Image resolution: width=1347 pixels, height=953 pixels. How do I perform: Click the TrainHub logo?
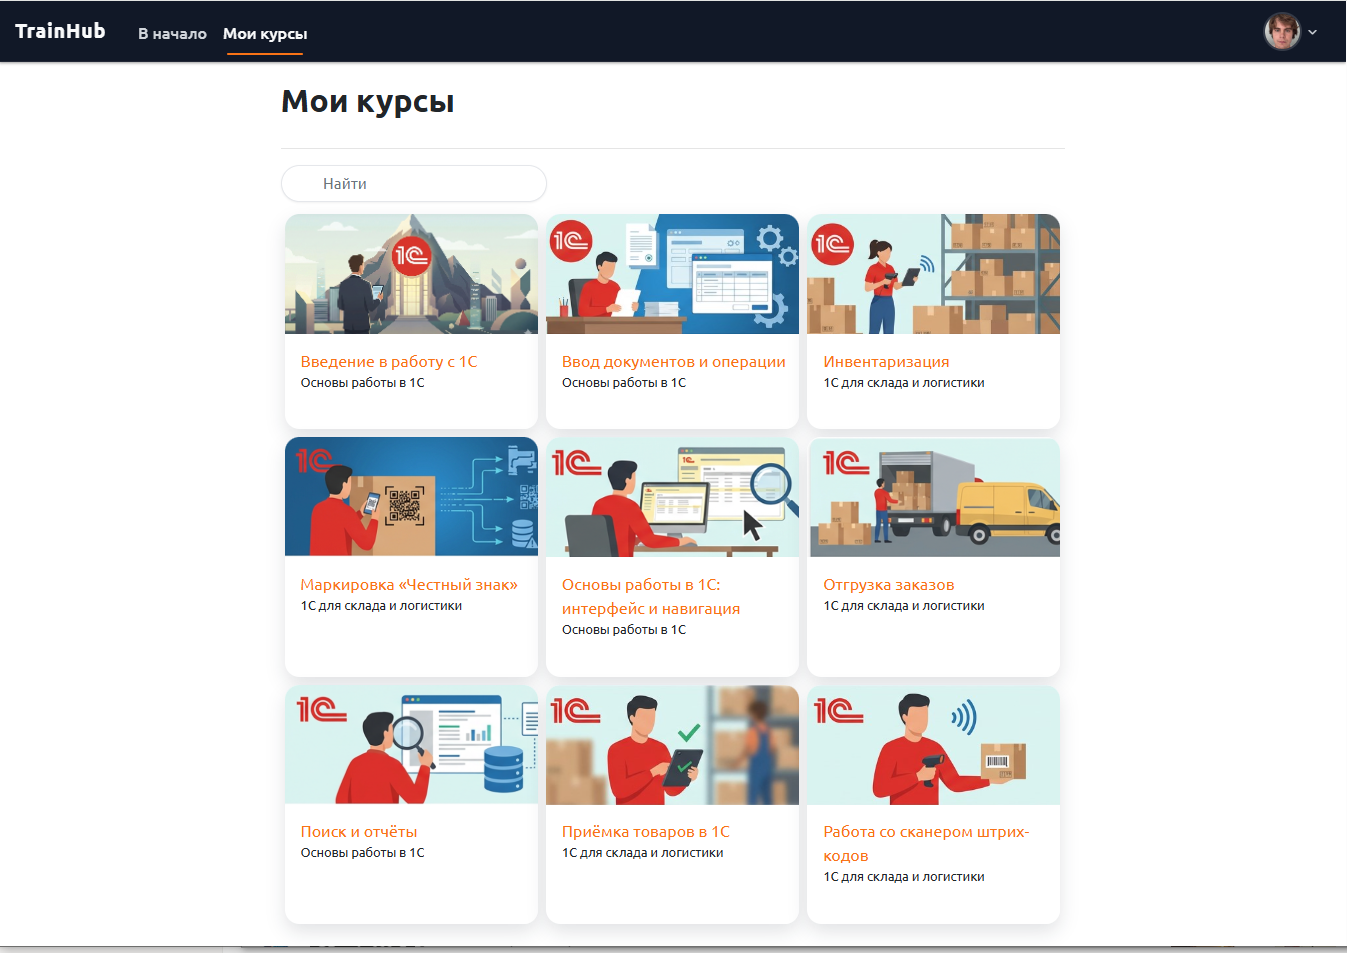coord(60,31)
